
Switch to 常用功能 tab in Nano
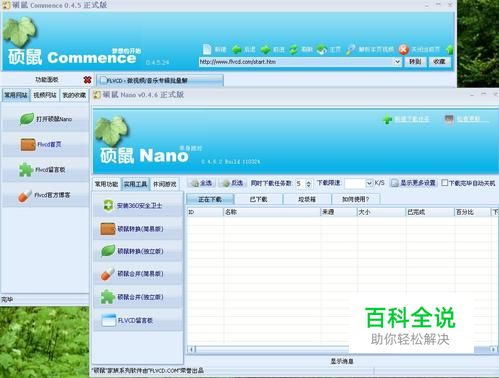point(106,184)
